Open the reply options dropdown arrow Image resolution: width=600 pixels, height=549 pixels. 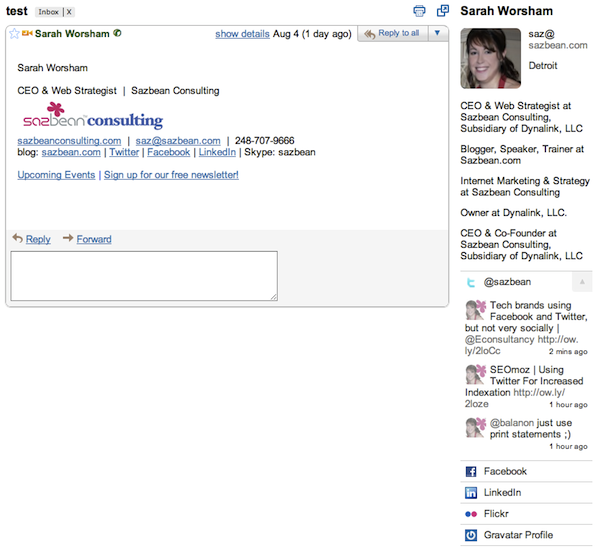[x=437, y=33]
